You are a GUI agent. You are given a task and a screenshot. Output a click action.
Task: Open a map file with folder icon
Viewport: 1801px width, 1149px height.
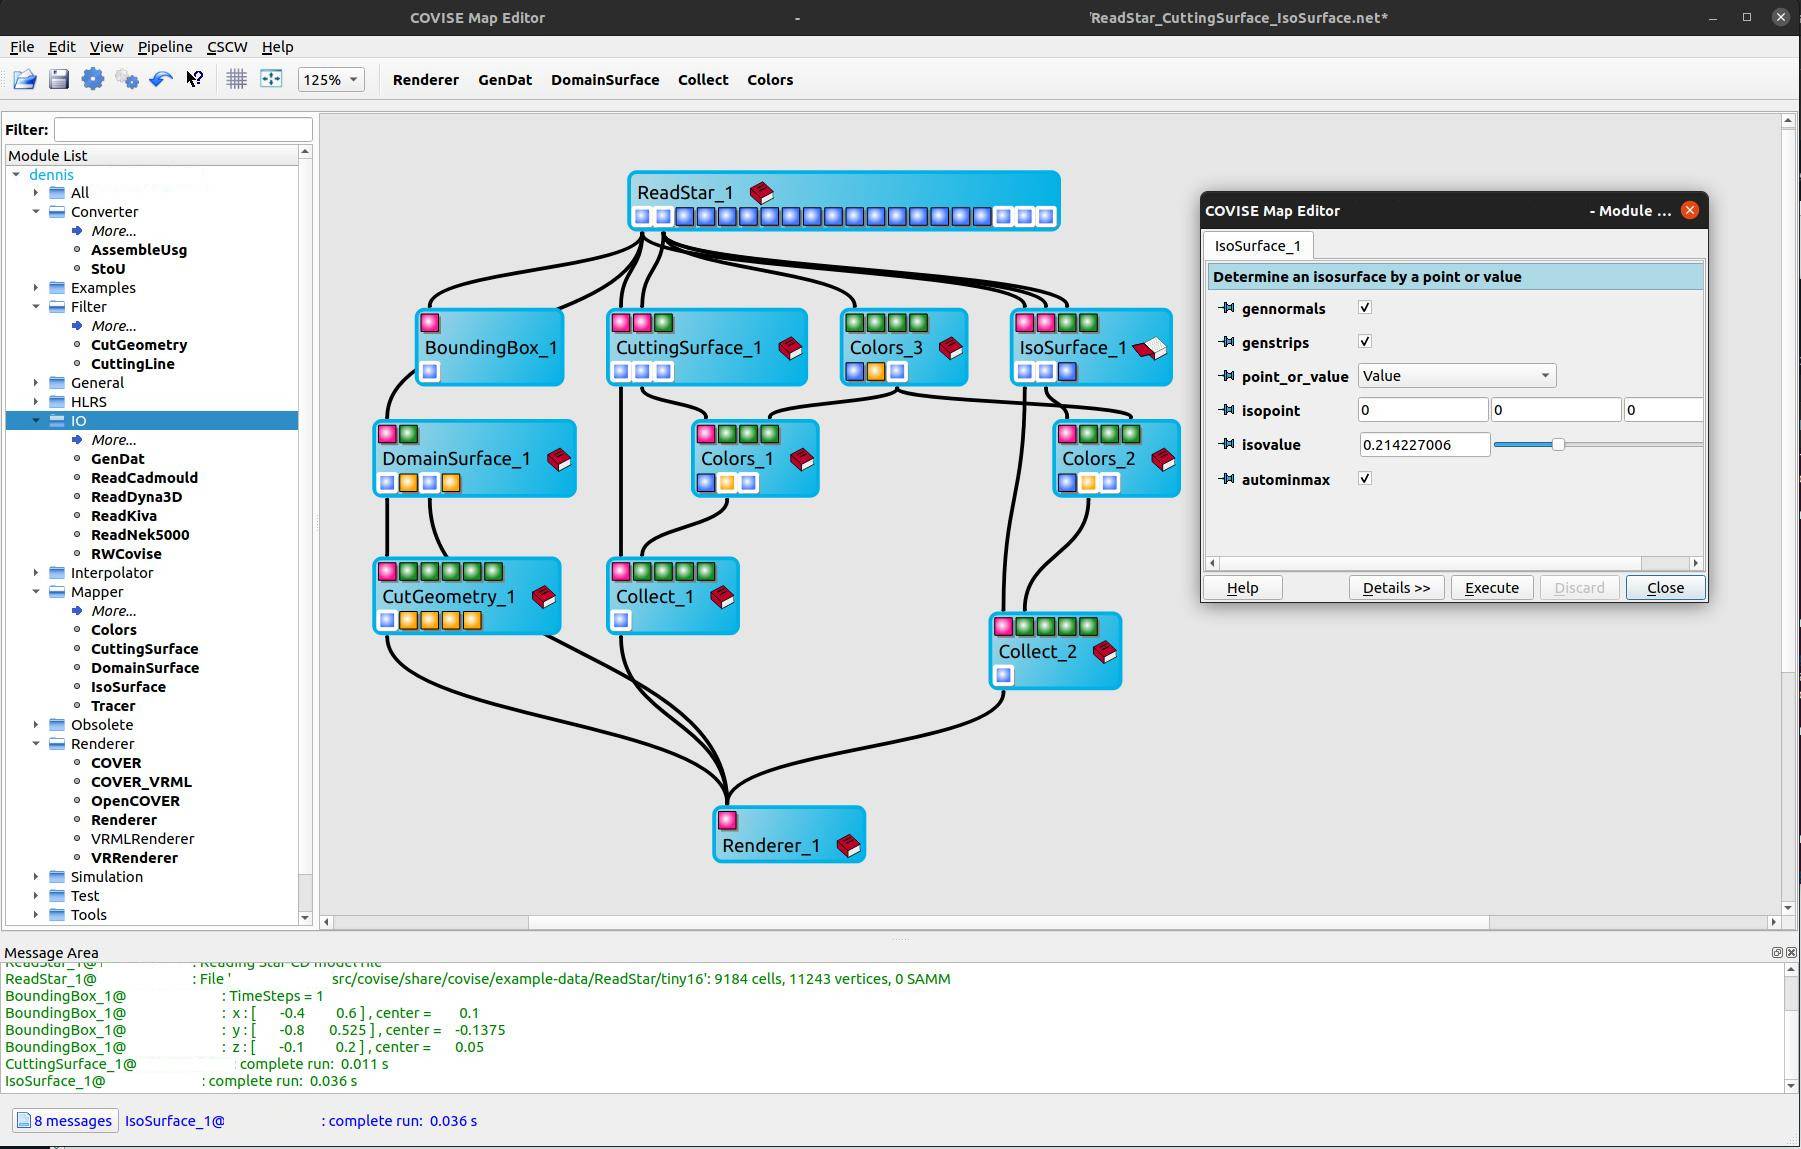25,79
